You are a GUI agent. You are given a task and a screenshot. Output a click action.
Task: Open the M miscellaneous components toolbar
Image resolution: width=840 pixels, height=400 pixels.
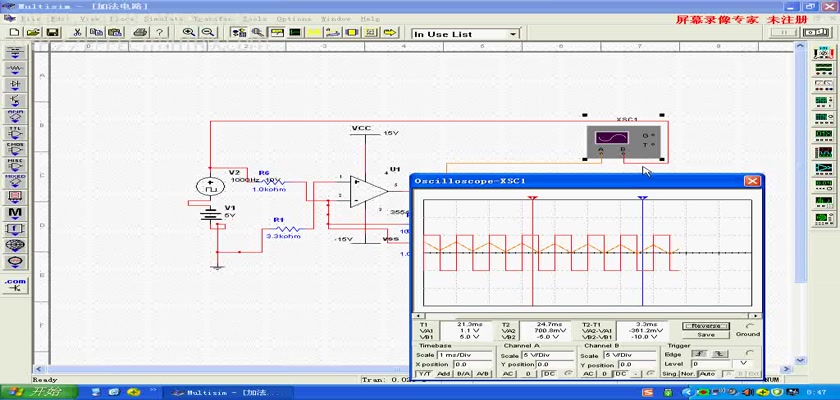[15, 213]
